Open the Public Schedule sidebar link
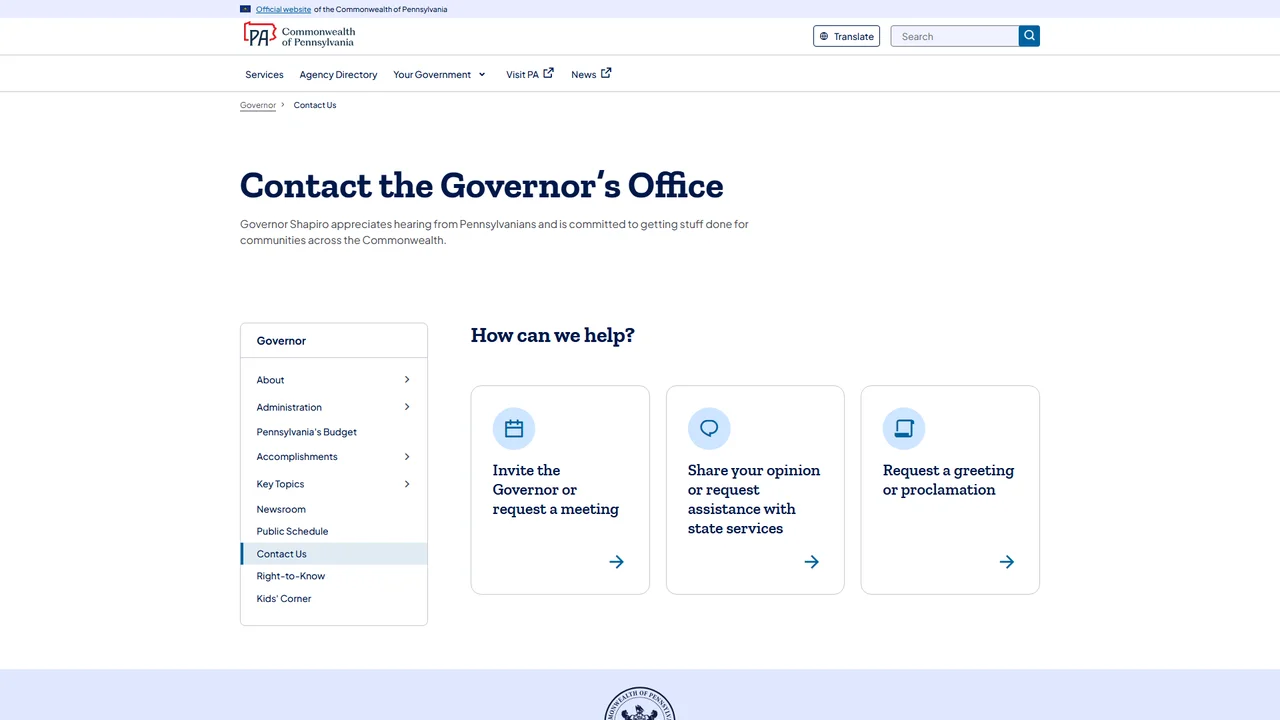This screenshot has width=1280, height=720. [292, 531]
